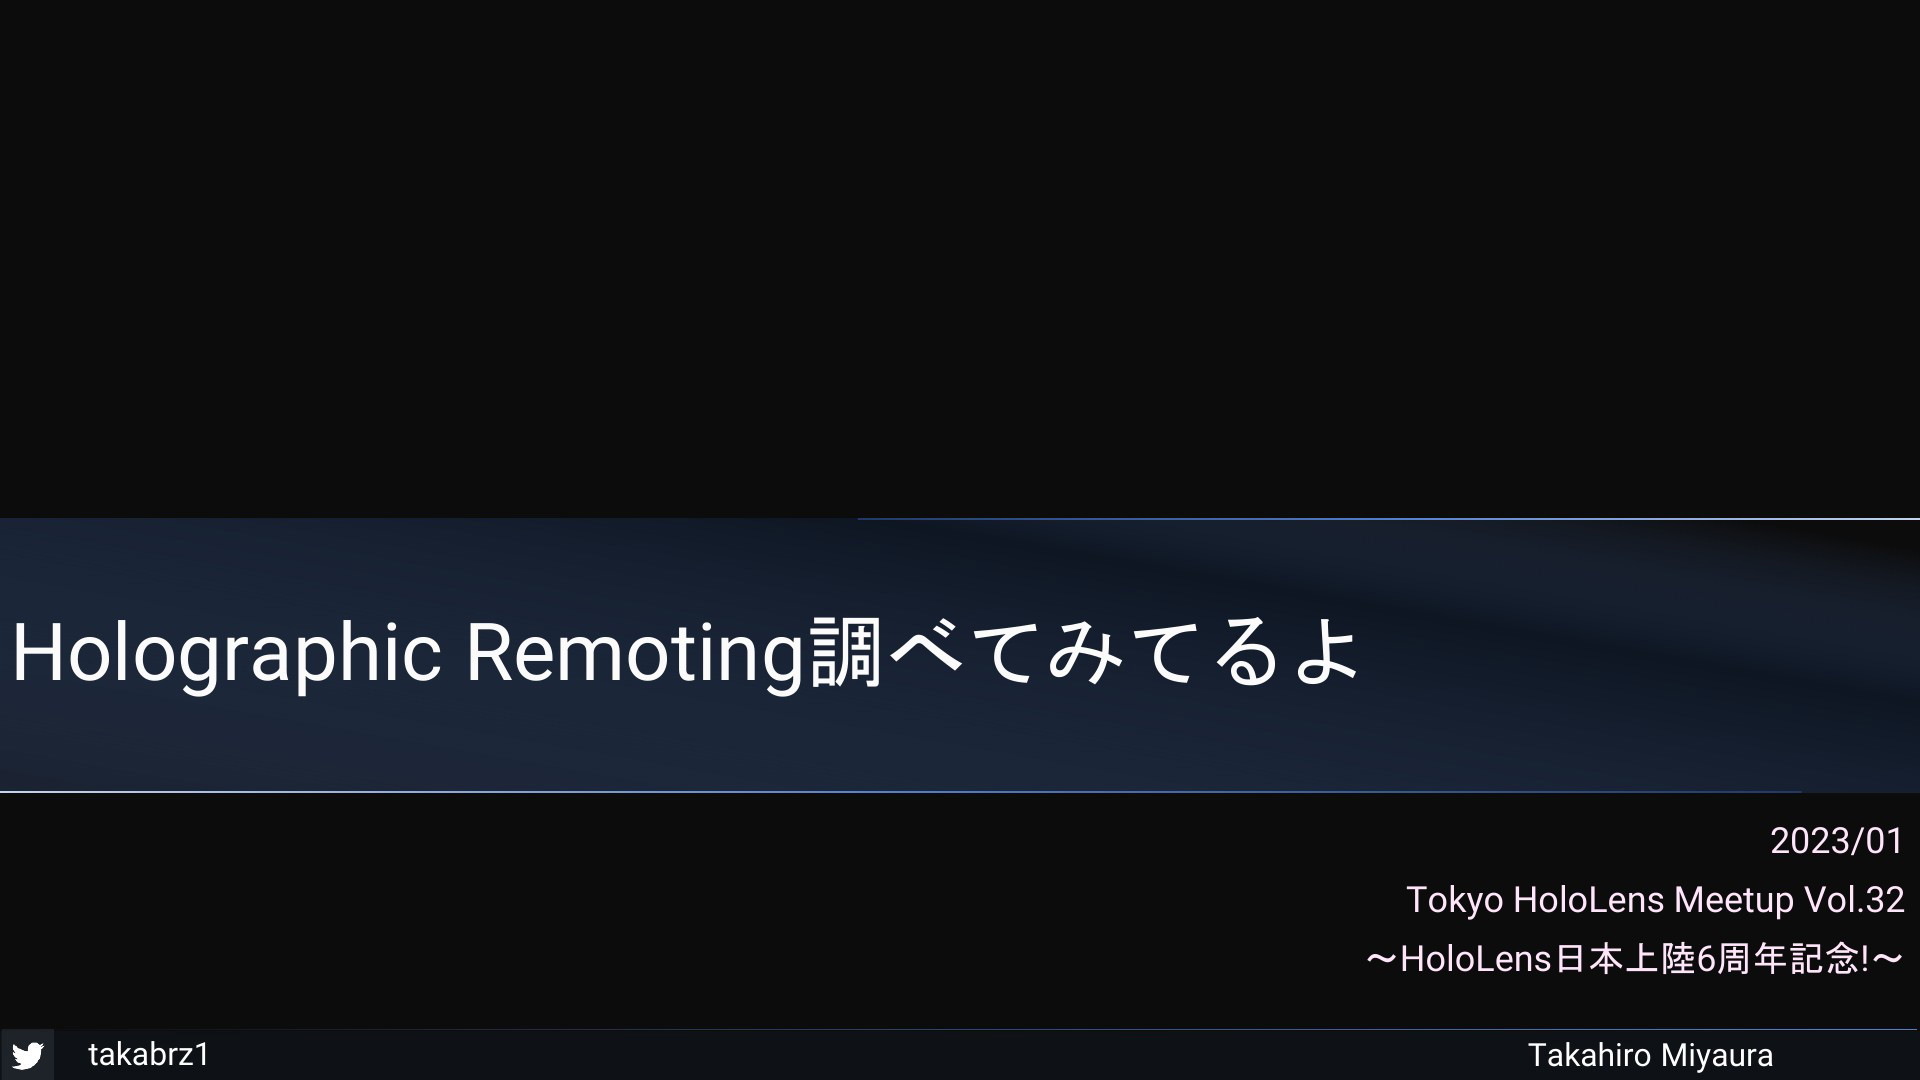Click the thin line along the banner's top edge
The image size is (1920, 1080).
pyautogui.click(x=1388, y=518)
